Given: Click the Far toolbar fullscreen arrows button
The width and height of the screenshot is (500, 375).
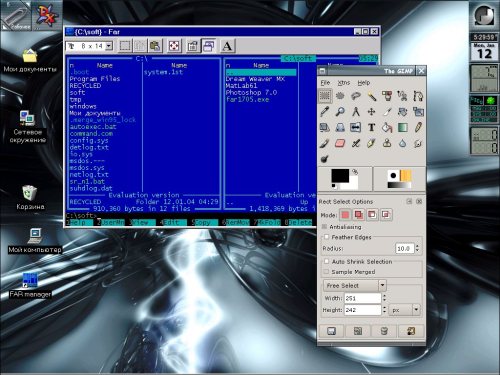Looking at the screenshot, I should coord(174,46).
